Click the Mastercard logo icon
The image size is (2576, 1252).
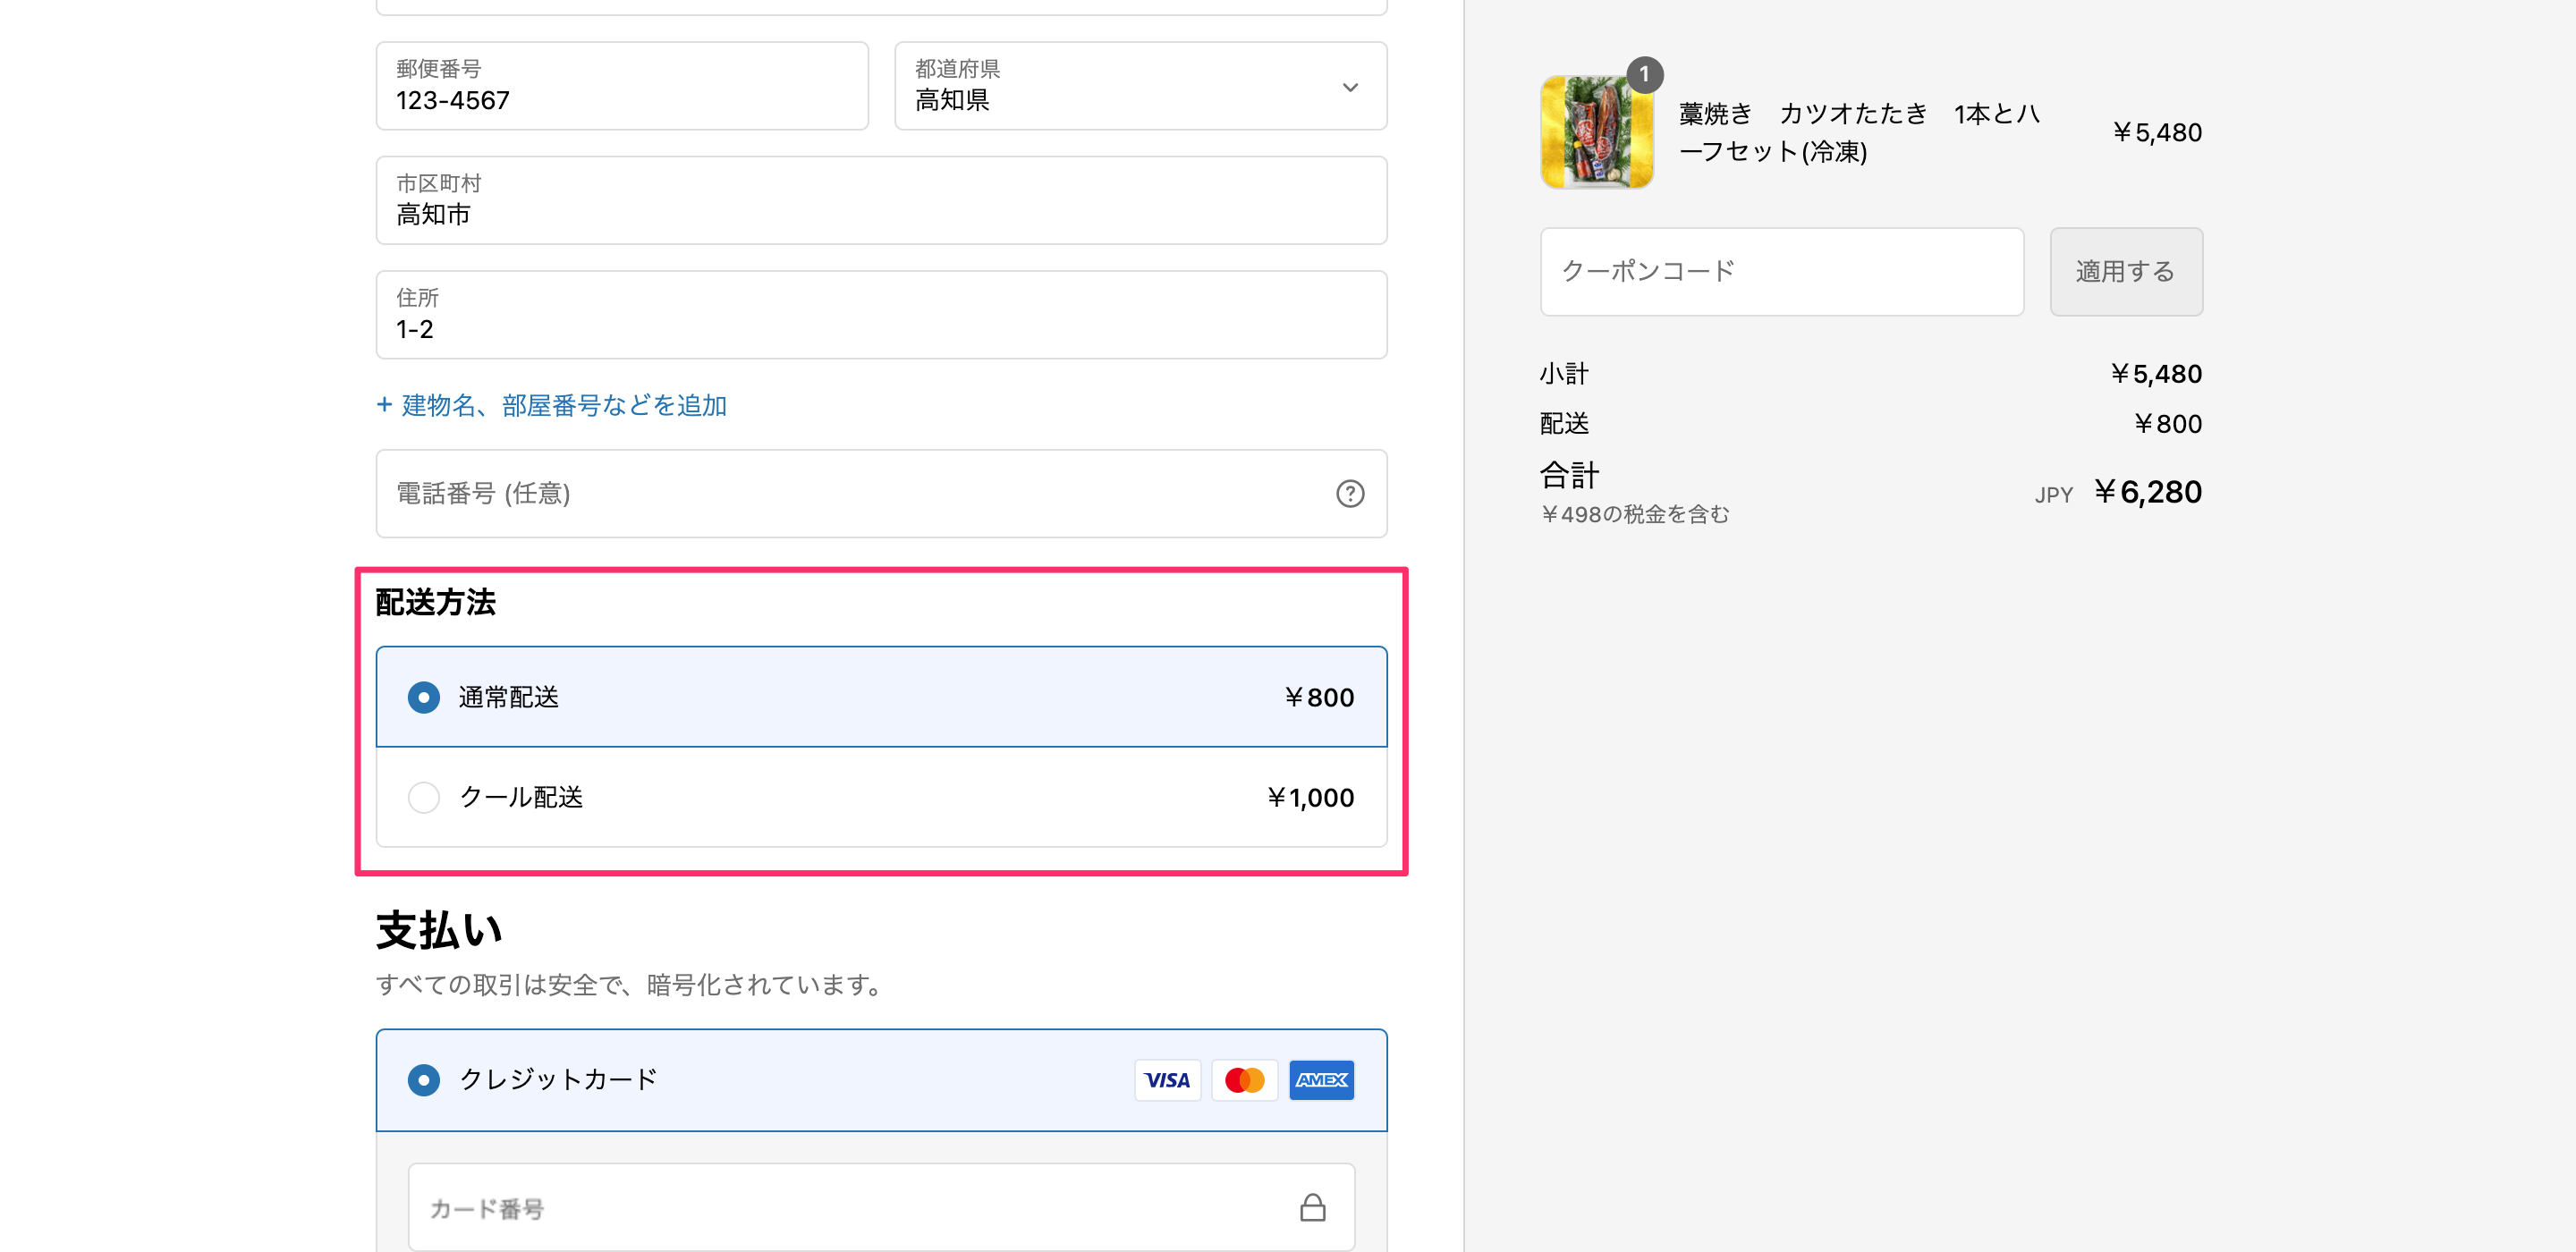(1244, 1080)
